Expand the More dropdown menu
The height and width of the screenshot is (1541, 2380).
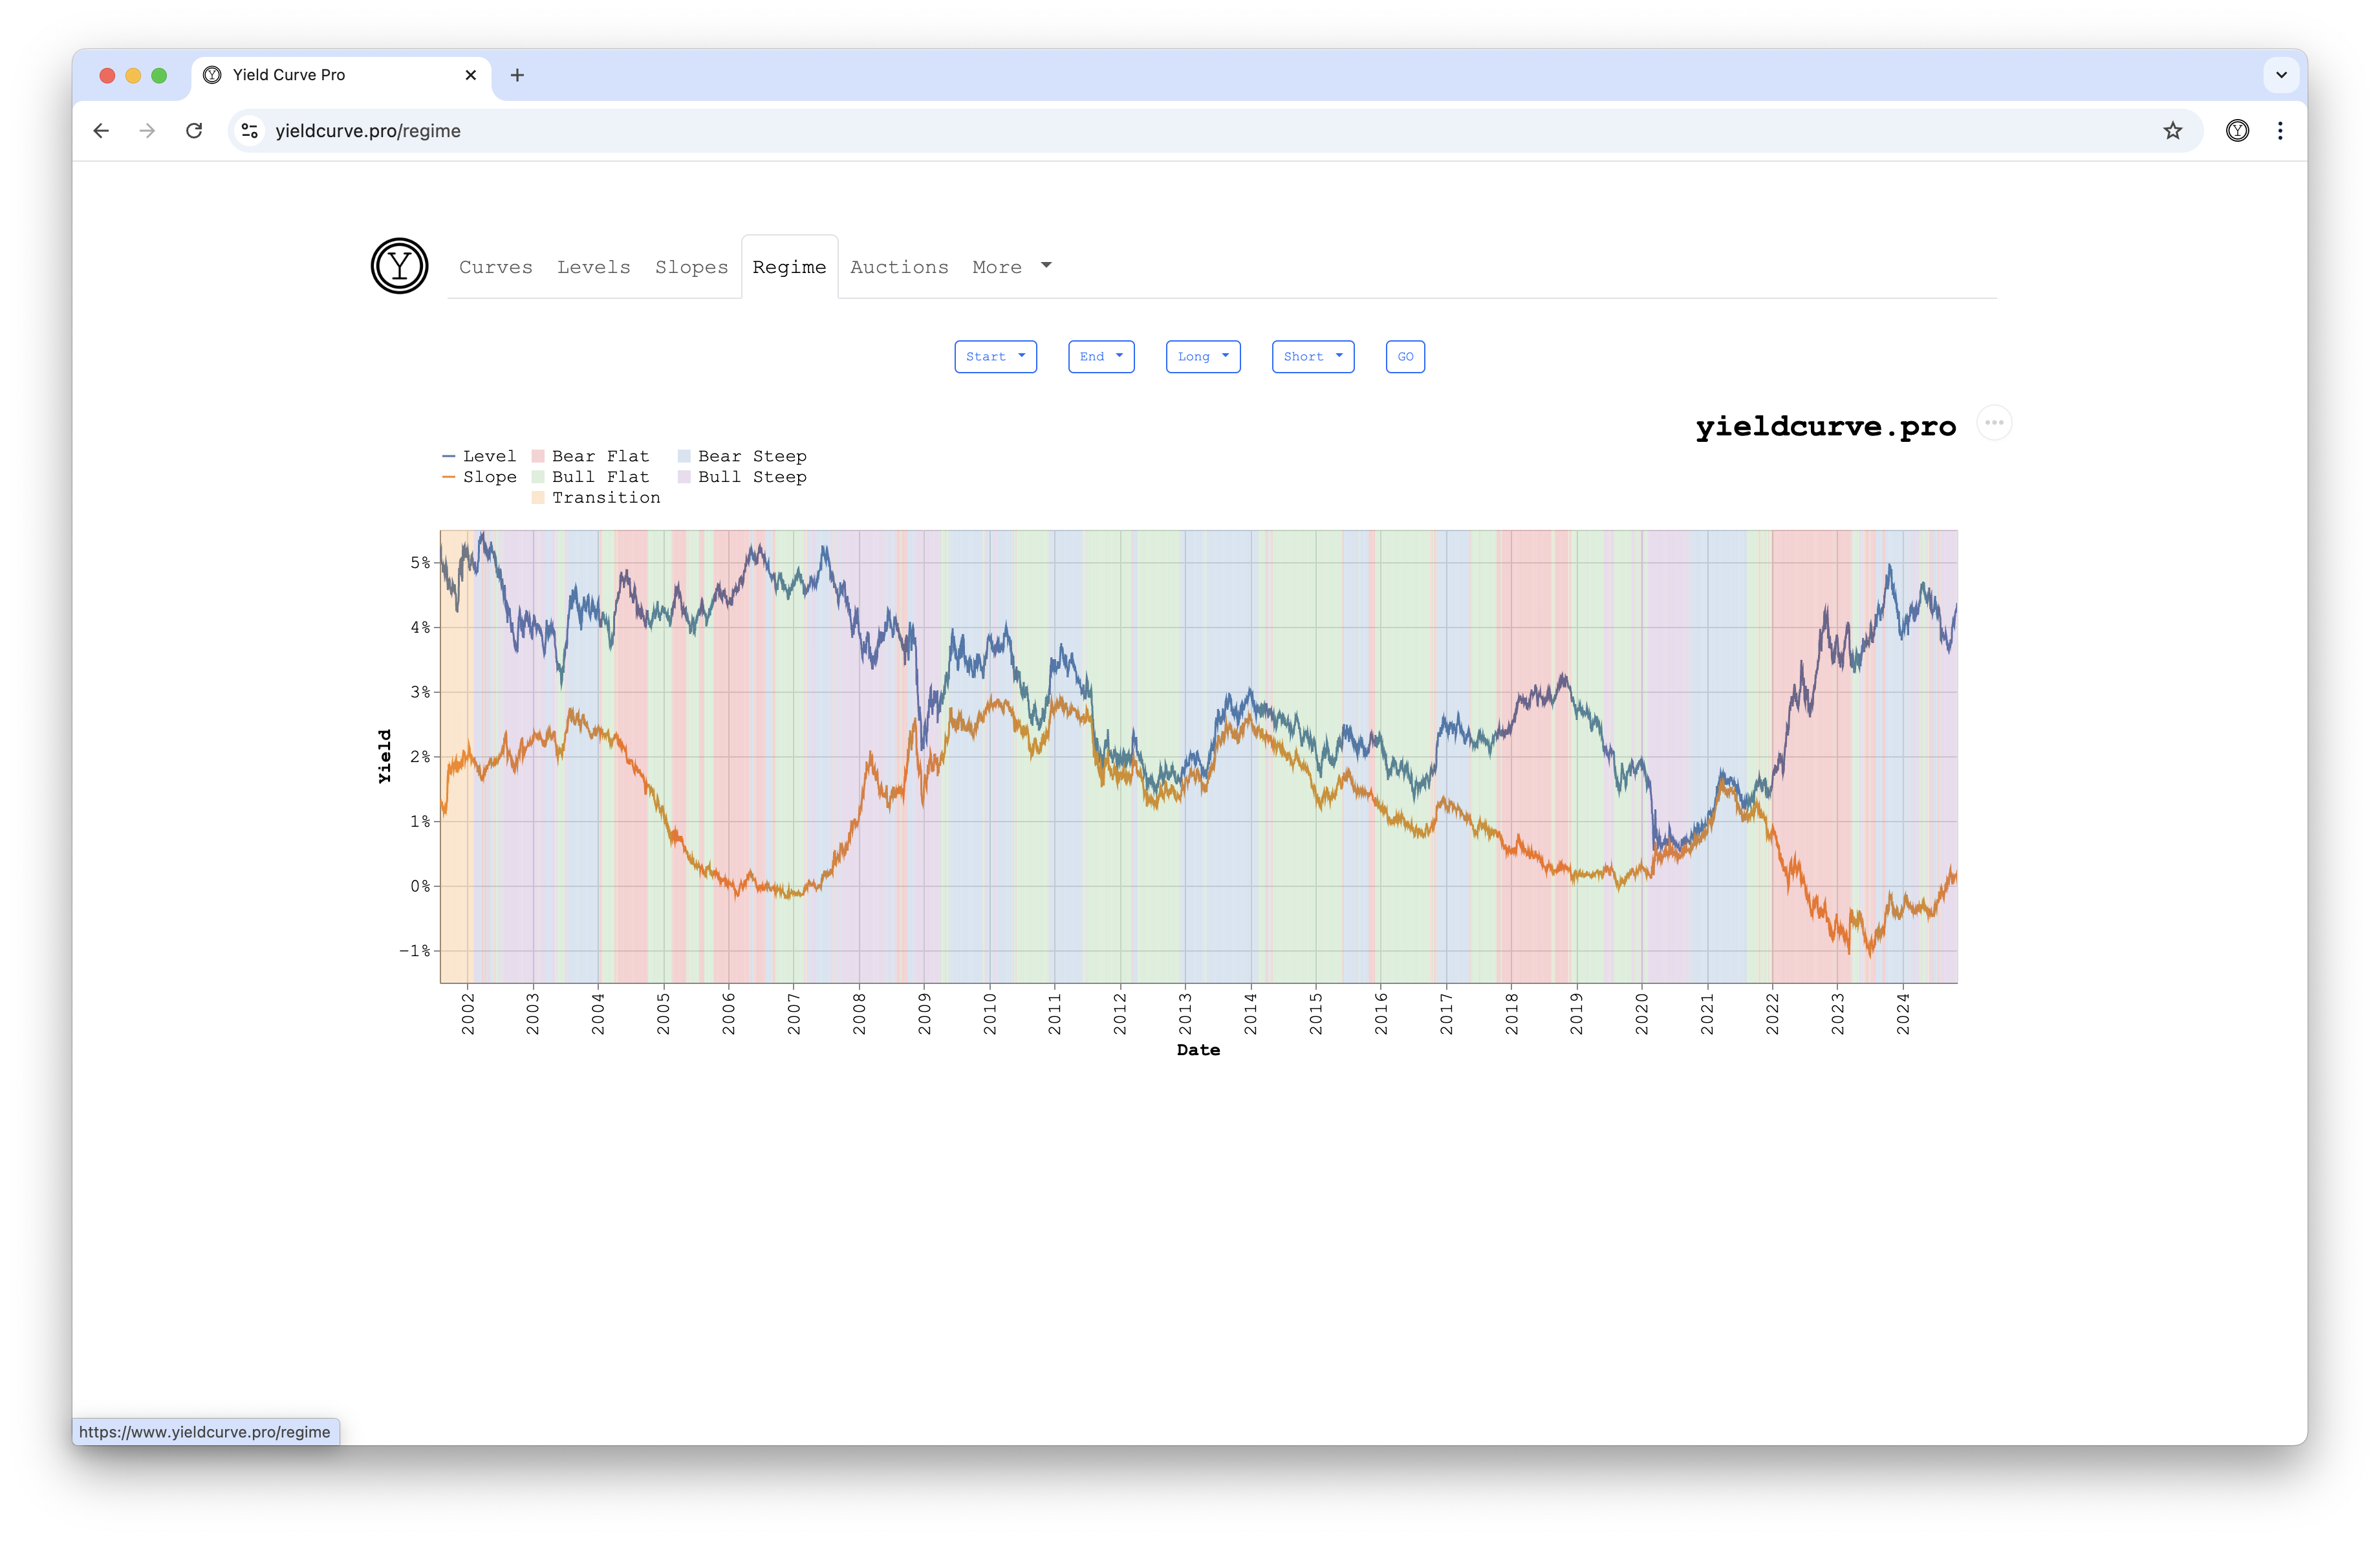tap(1012, 267)
